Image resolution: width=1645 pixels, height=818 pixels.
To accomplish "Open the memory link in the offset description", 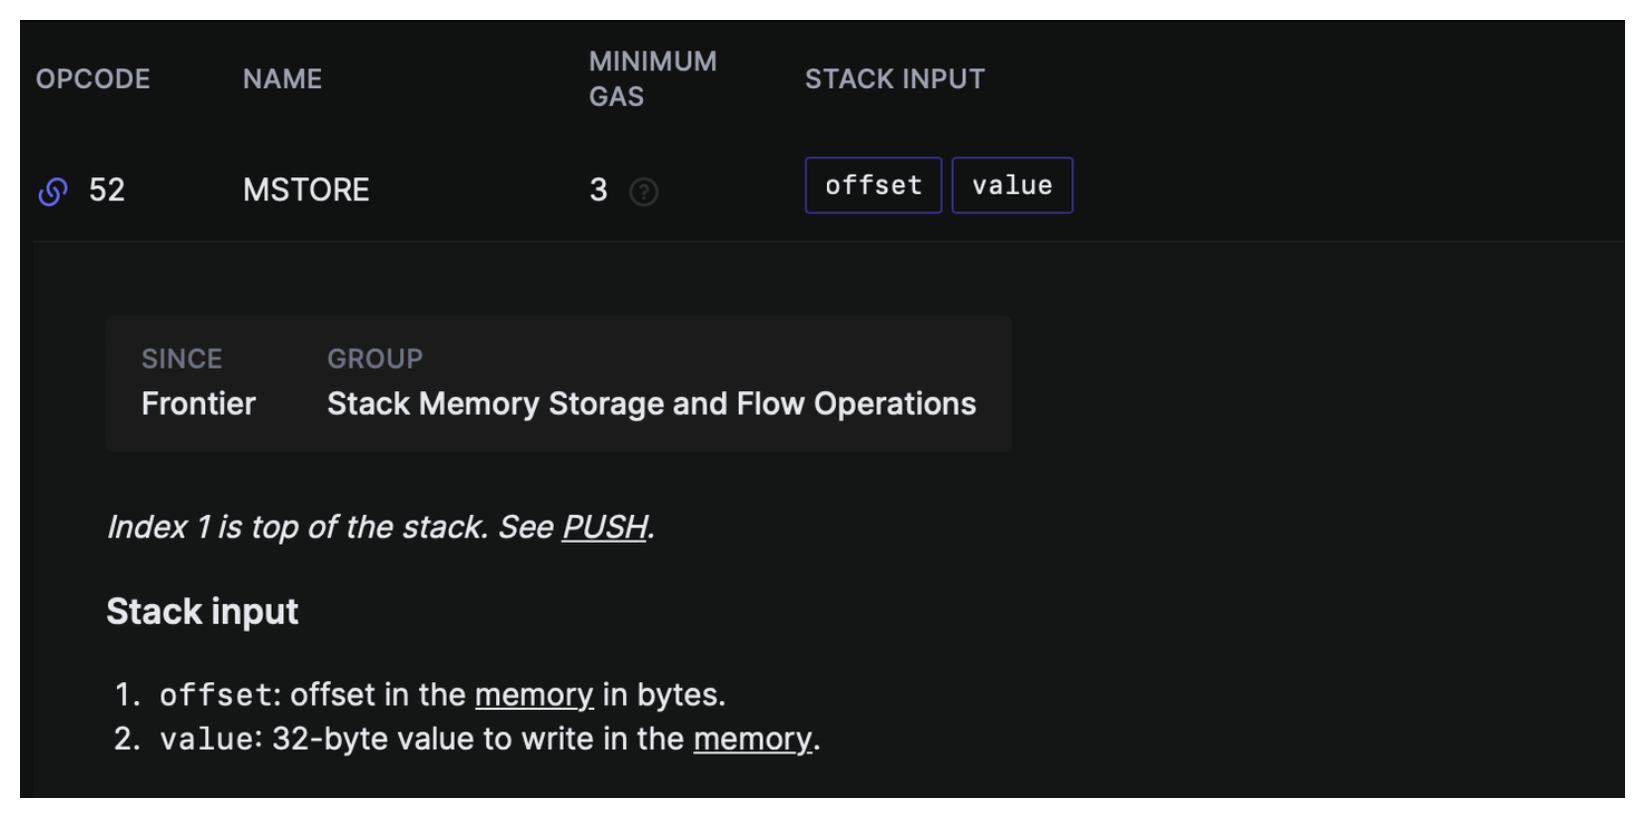I will click(x=534, y=694).
